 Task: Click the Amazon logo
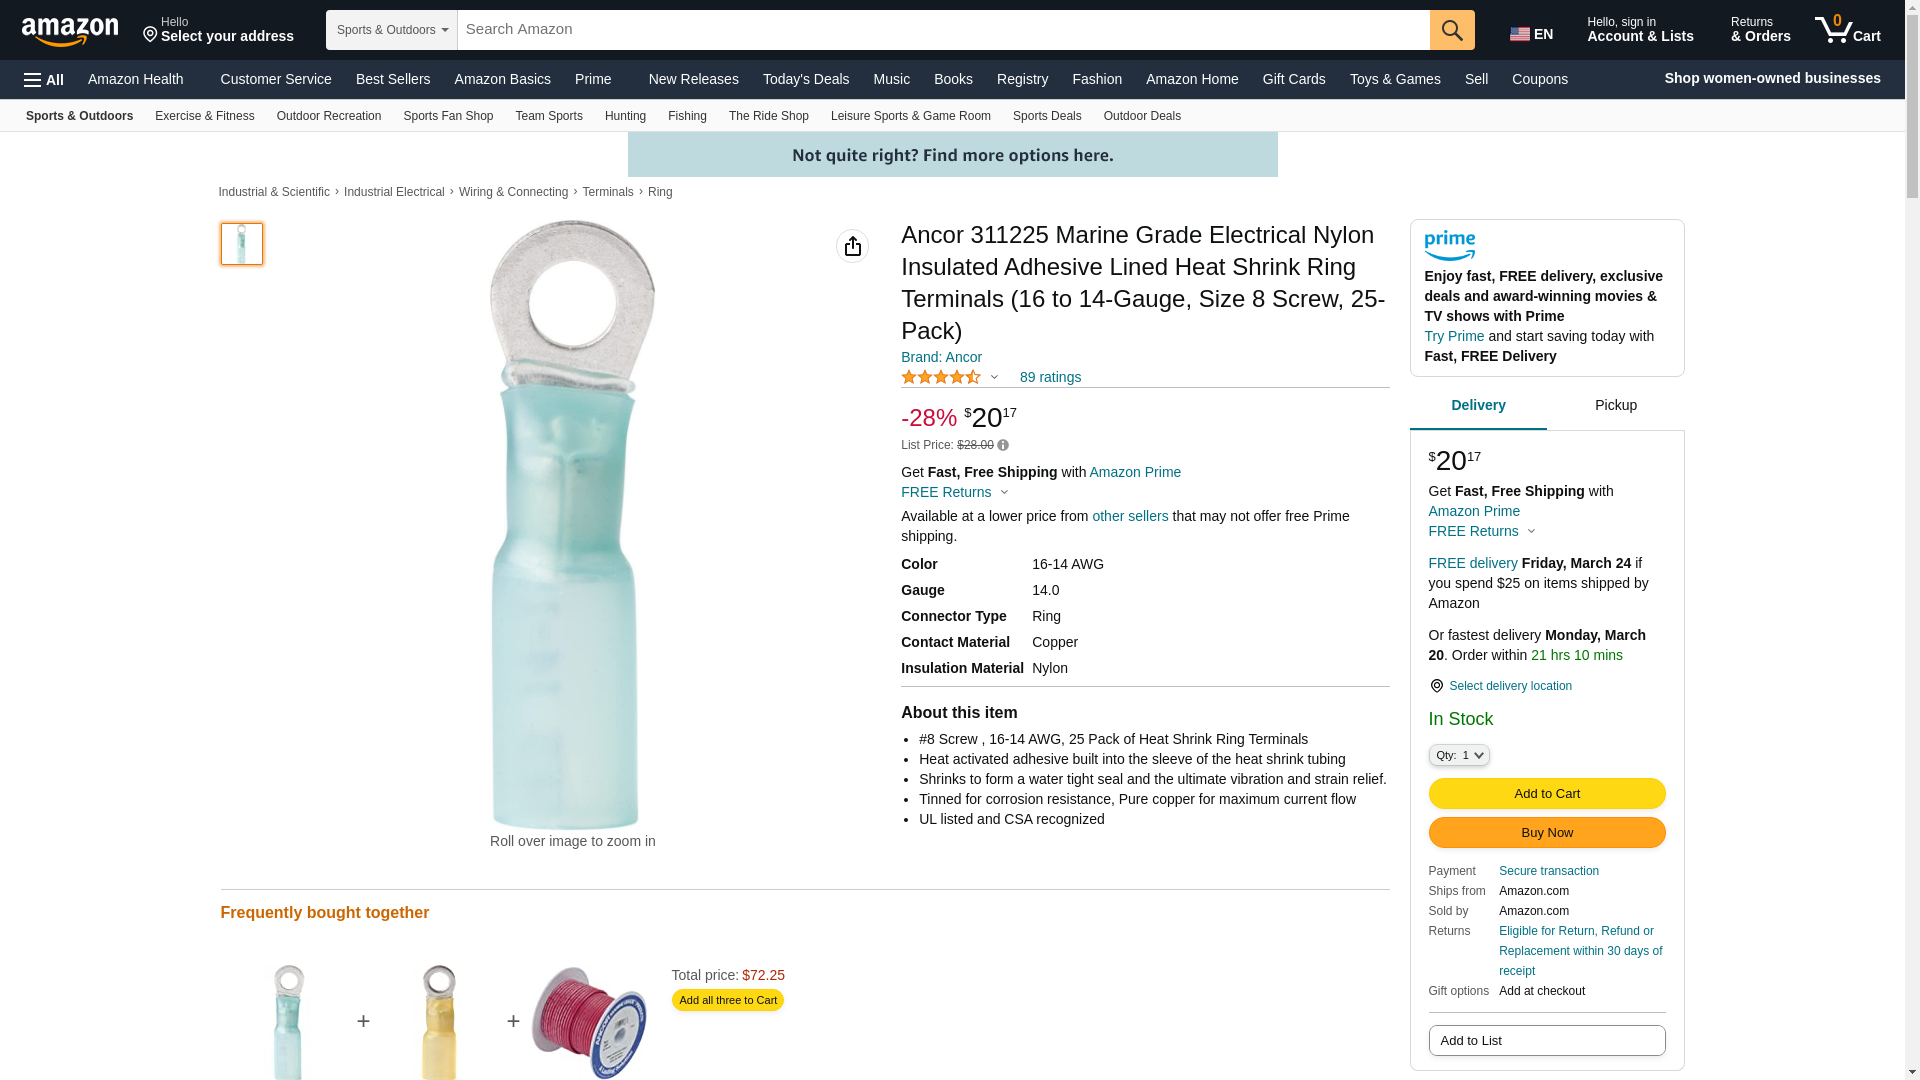pos(70,31)
